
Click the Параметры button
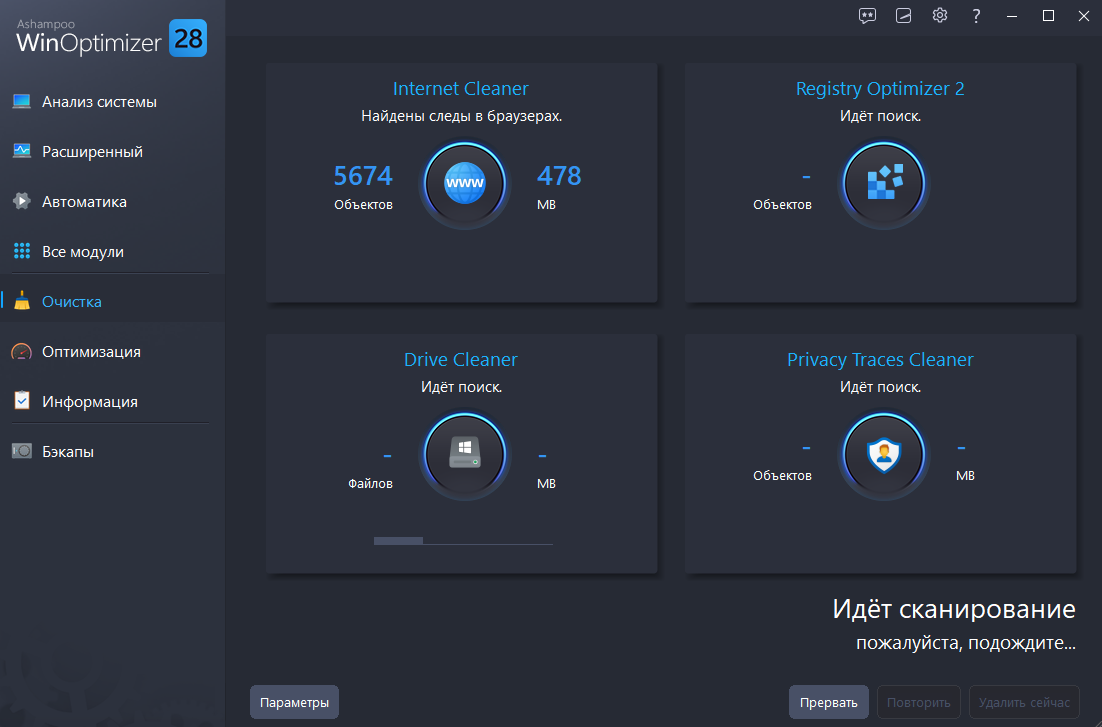294,702
